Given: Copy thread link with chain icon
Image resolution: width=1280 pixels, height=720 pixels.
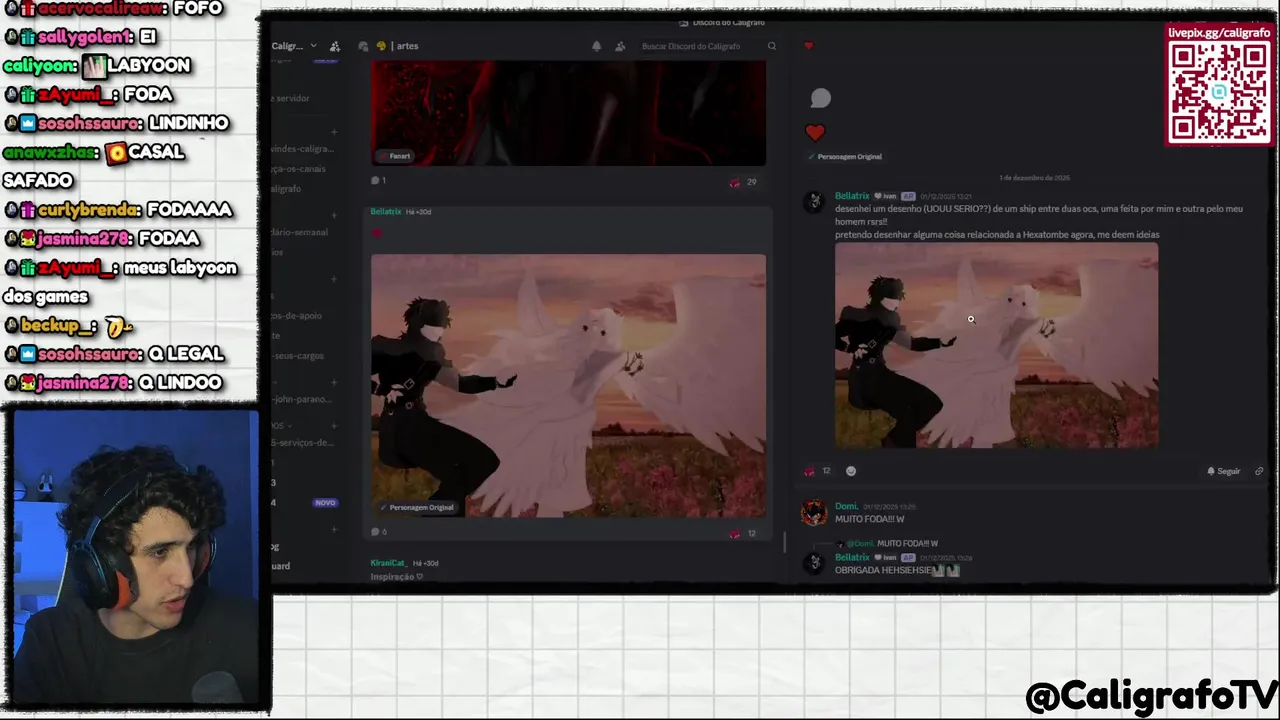Looking at the screenshot, I should (x=1259, y=471).
